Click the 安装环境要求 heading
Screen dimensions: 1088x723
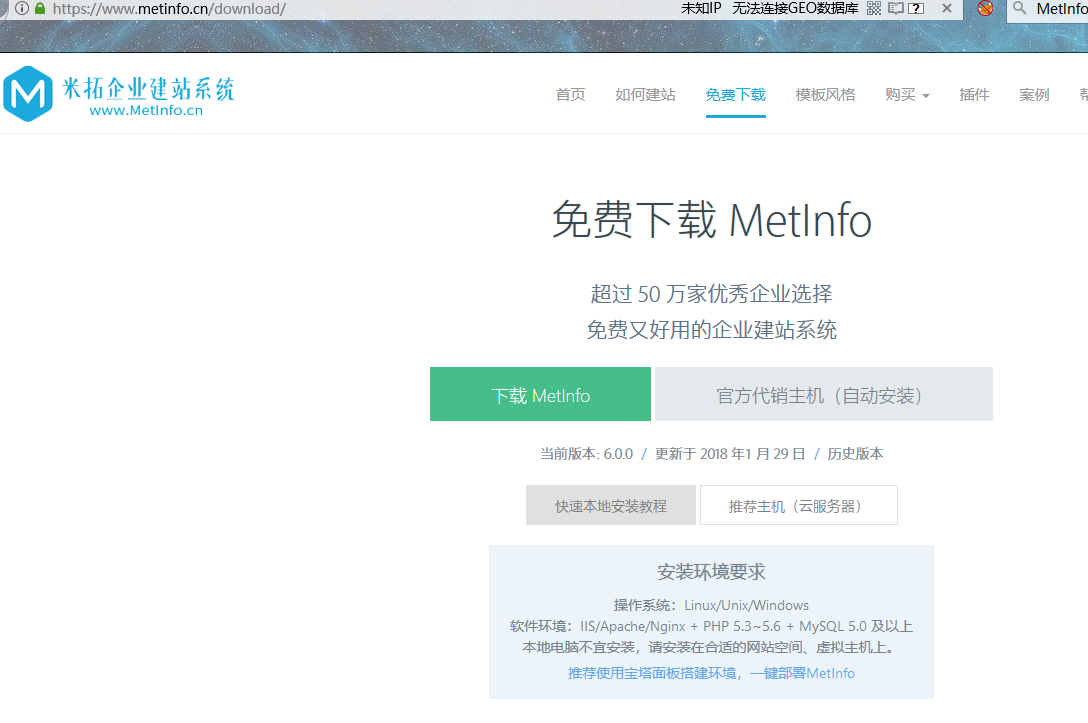tap(711, 572)
